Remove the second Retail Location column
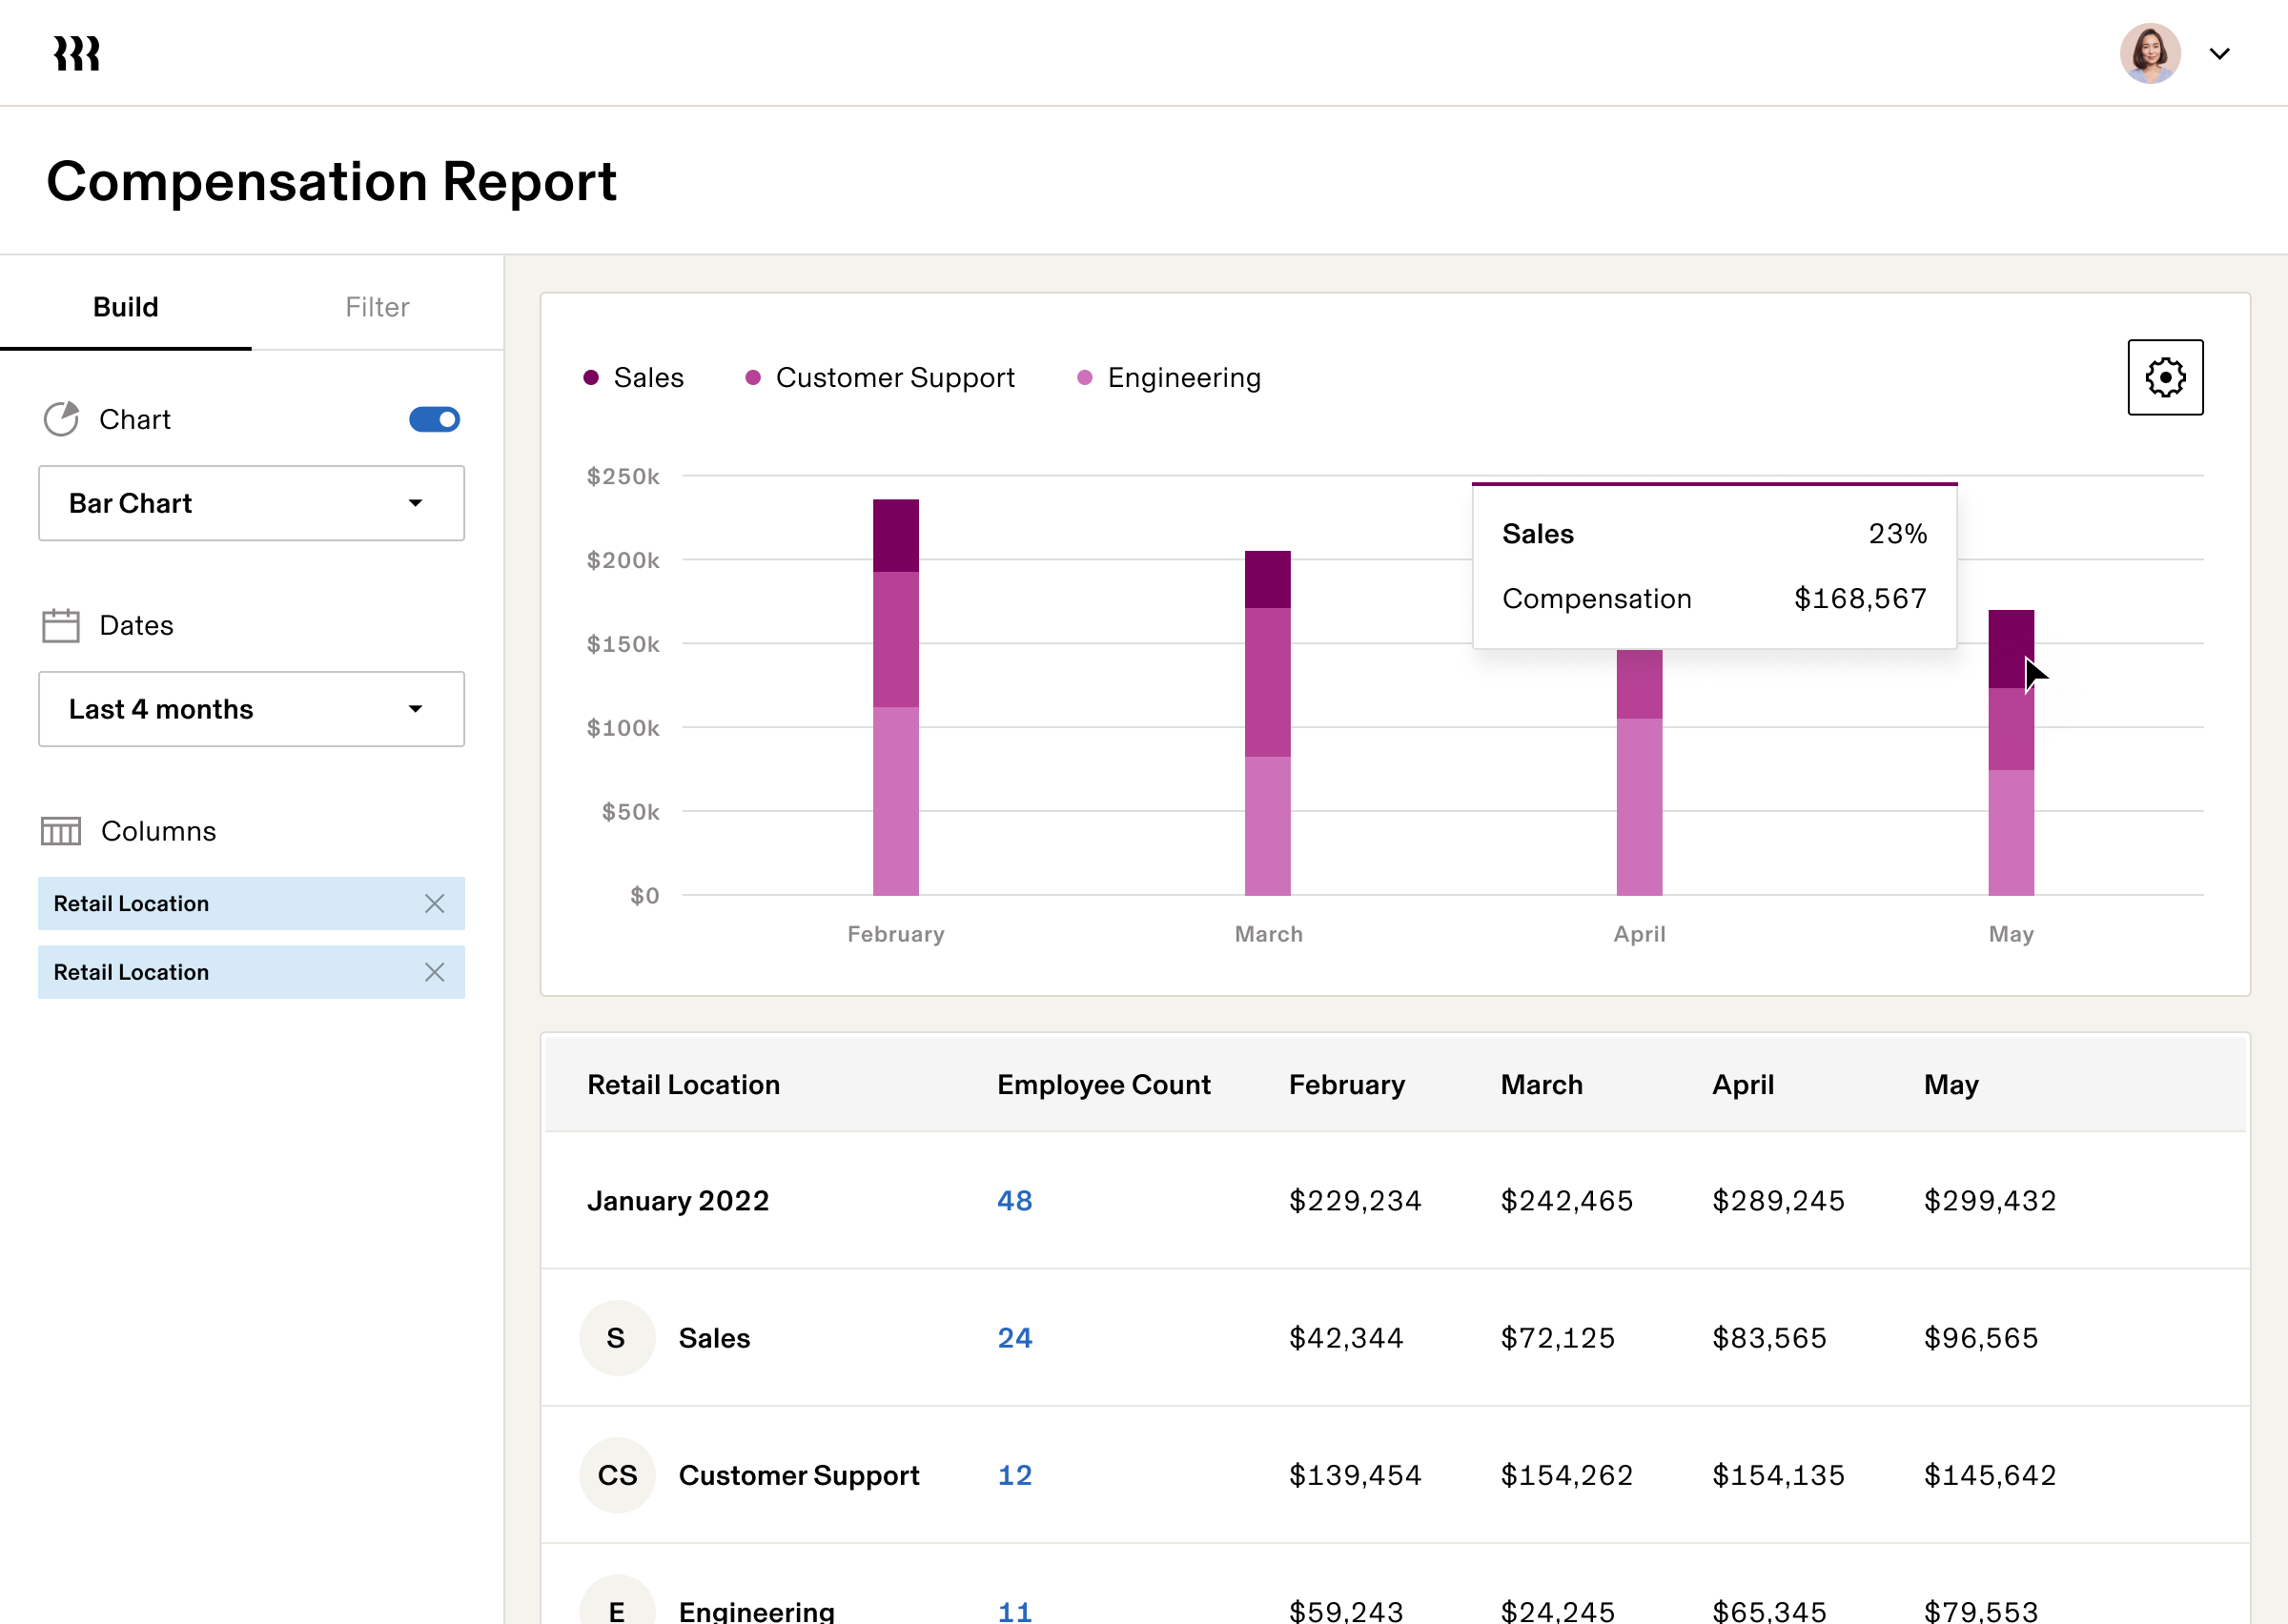 click(x=434, y=972)
